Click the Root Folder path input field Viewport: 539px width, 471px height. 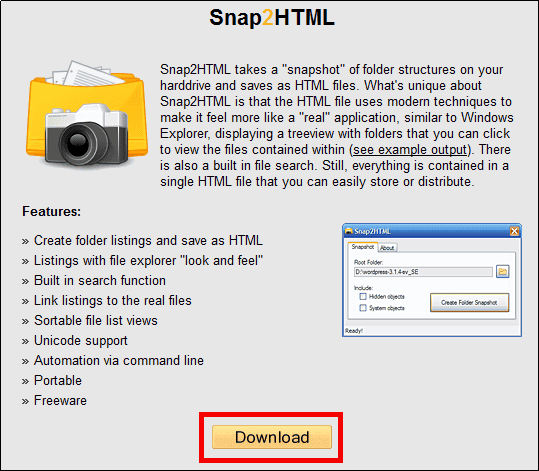coord(423,272)
